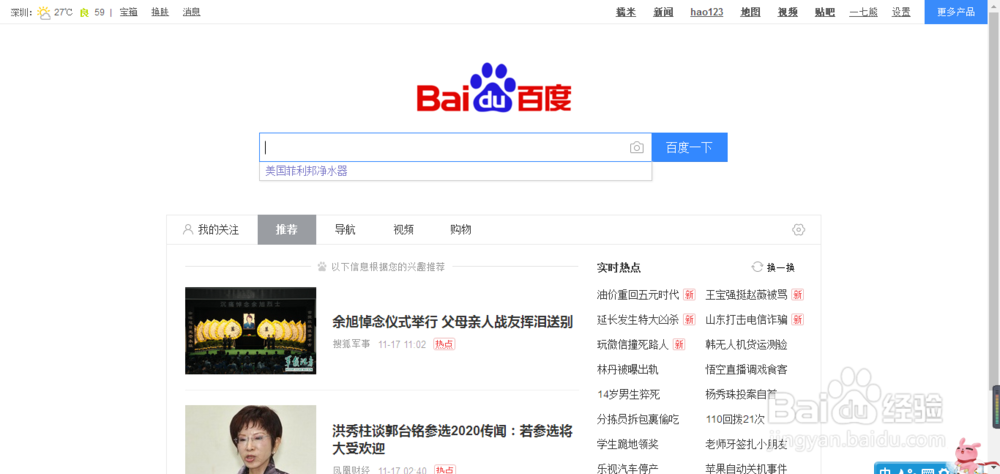The image size is (1000, 474).
Task: Open hot topic 王宝强挺赵薇被骂
Action: pyautogui.click(x=746, y=295)
